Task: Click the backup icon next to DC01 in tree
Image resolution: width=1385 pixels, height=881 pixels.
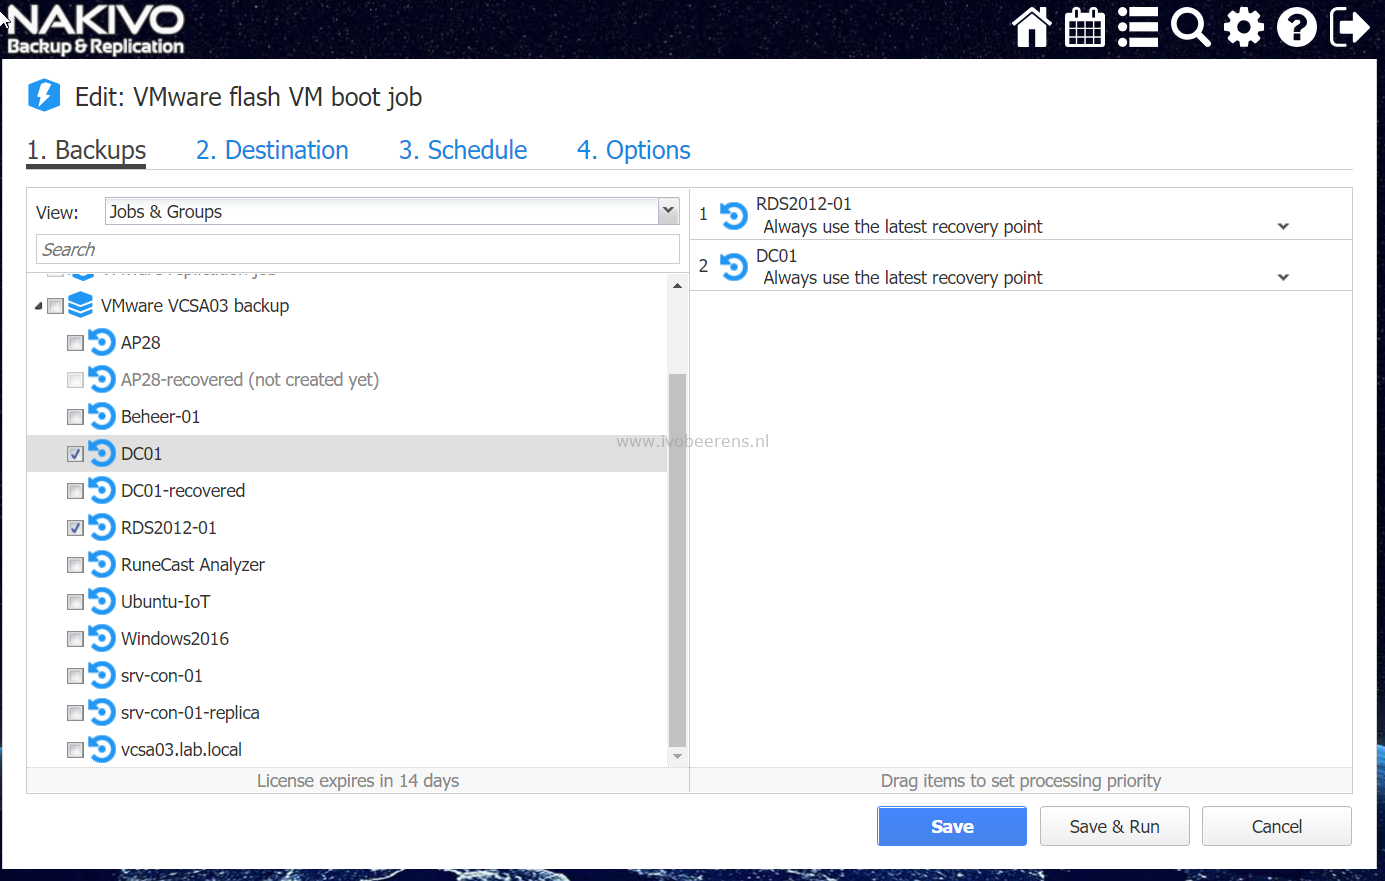Action: point(102,453)
